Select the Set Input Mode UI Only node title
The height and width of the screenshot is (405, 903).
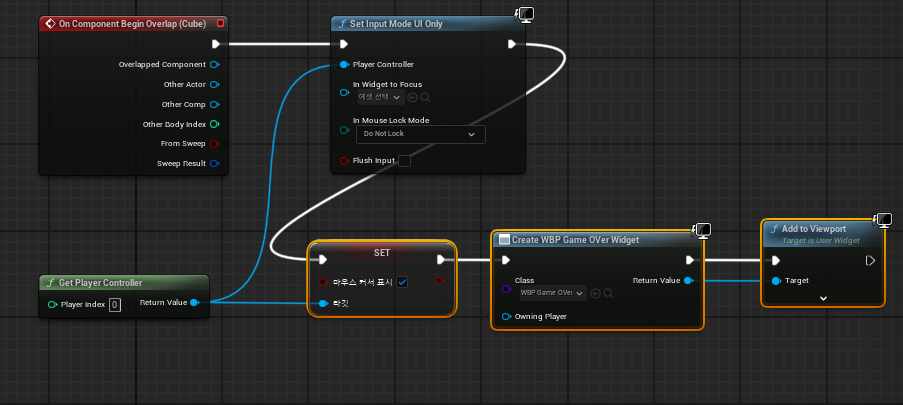pos(396,24)
